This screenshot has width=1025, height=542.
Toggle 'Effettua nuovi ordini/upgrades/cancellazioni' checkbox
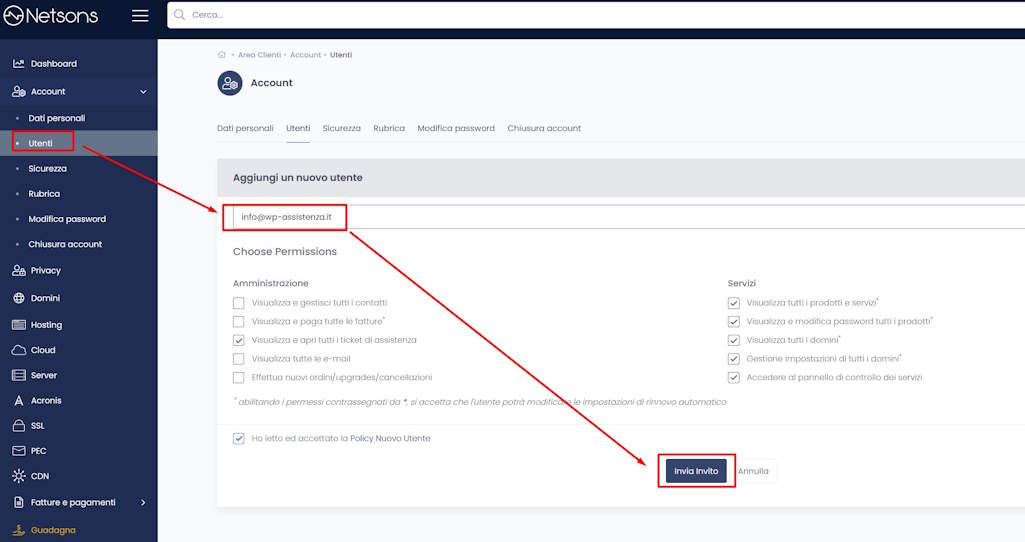(238, 378)
